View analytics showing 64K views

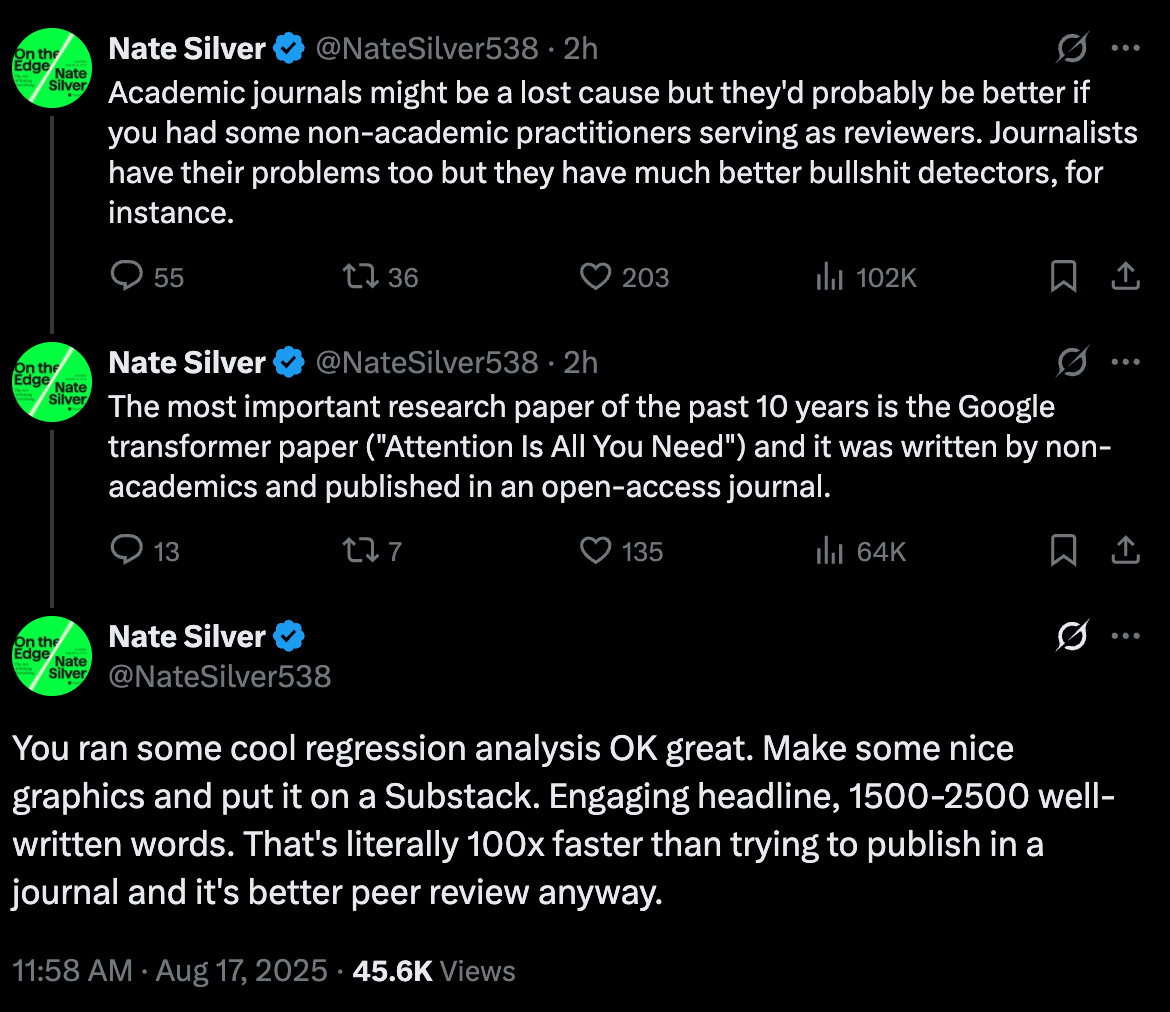pos(830,551)
